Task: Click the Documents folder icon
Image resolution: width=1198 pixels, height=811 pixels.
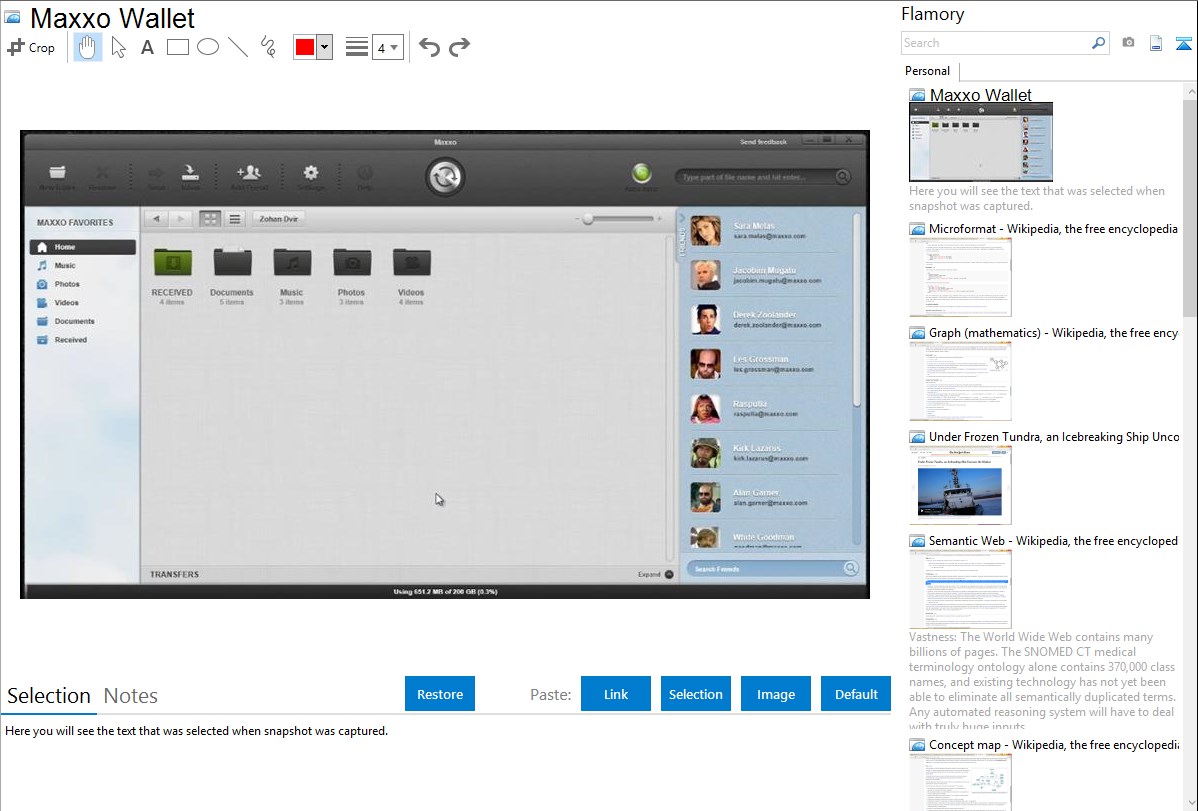Action: (x=232, y=262)
